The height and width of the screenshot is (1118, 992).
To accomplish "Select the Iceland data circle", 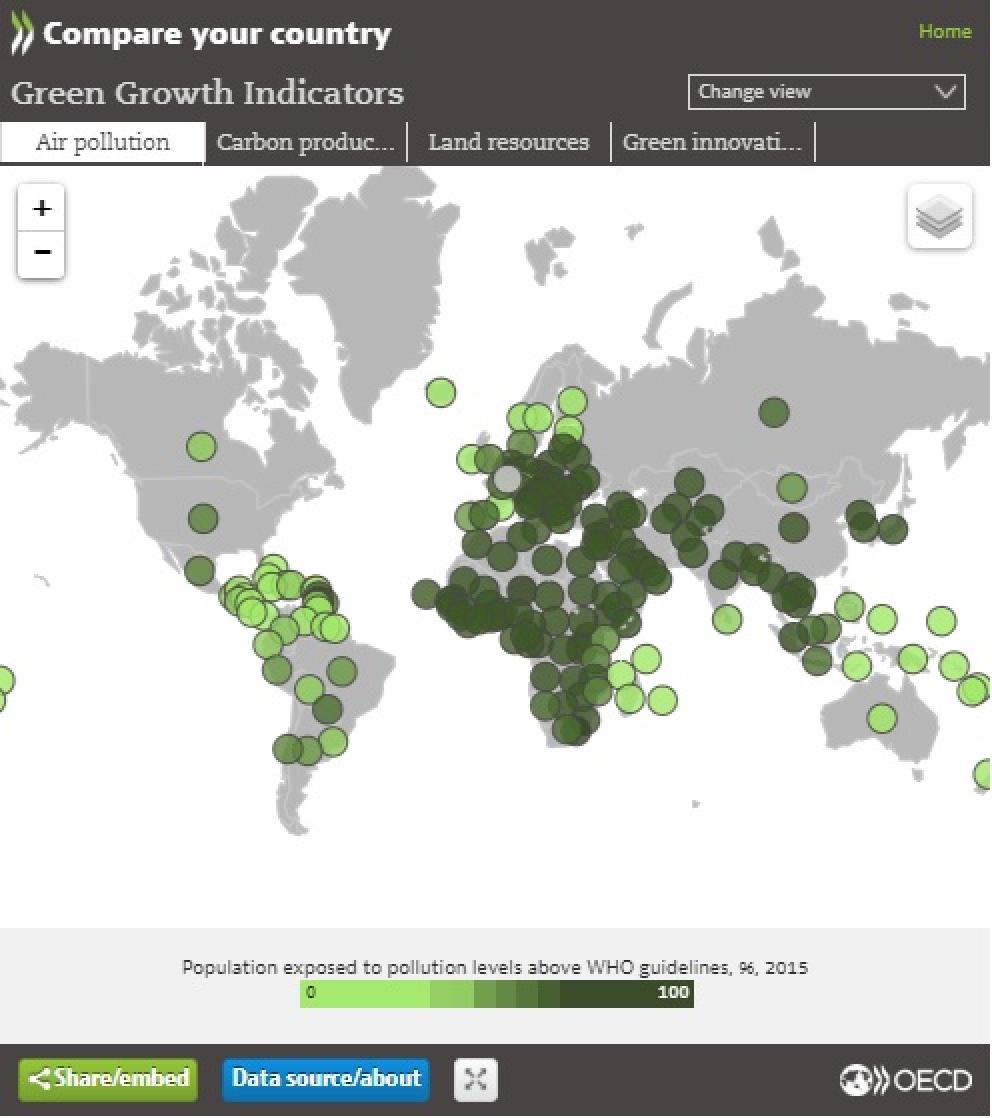I will [x=441, y=392].
